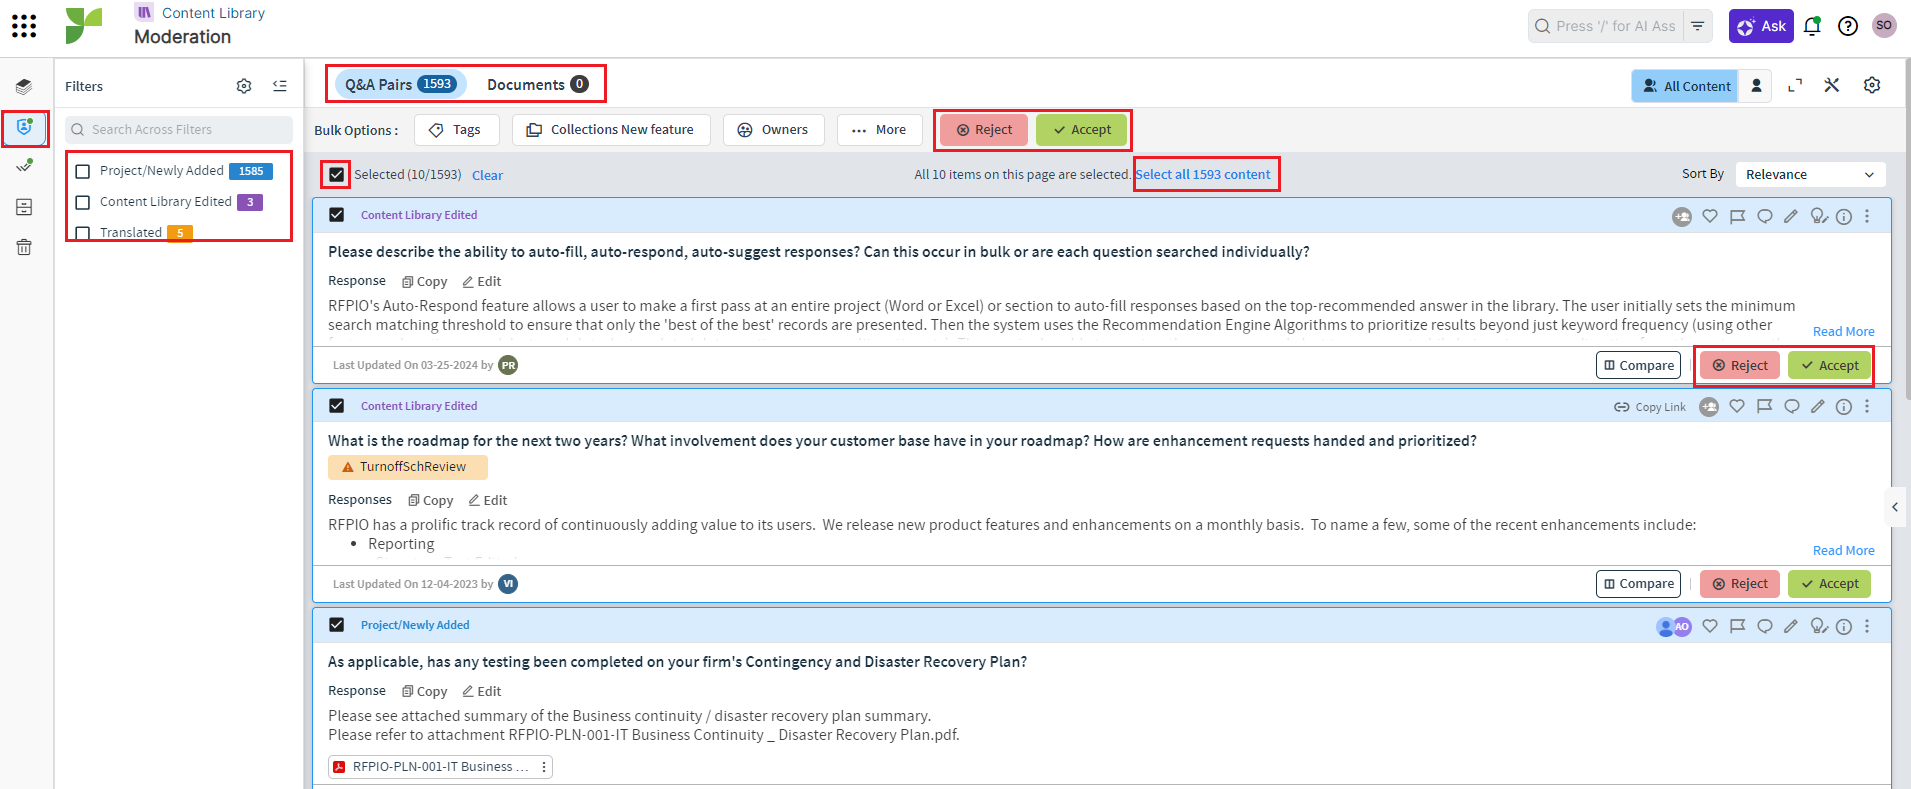Ask the AI assistant

(1761, 26)
